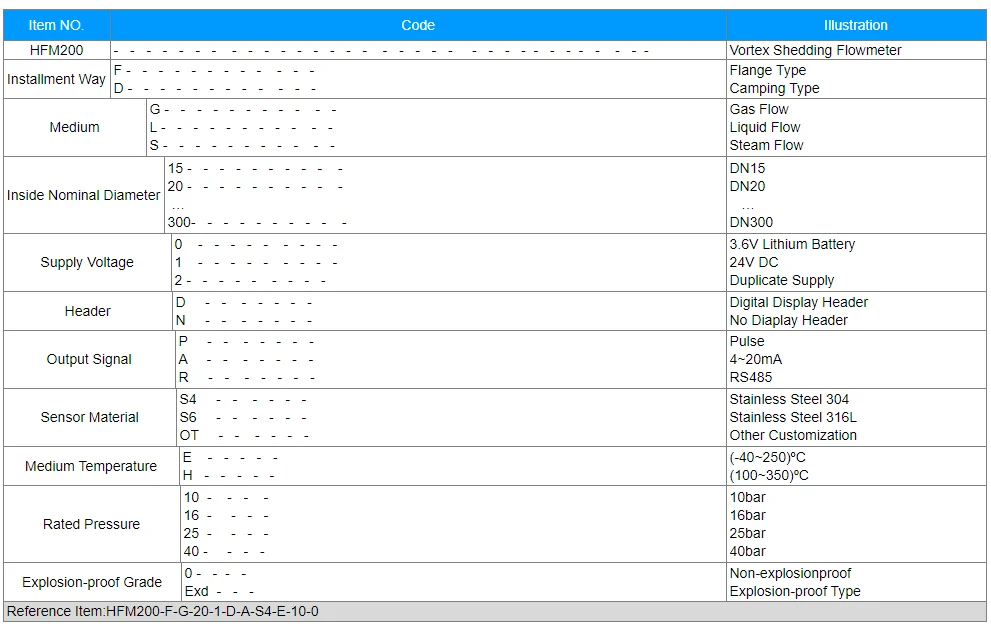Click 'Stainless Steel 304' text
991x626 pixels.
click(x=789, y=399)
